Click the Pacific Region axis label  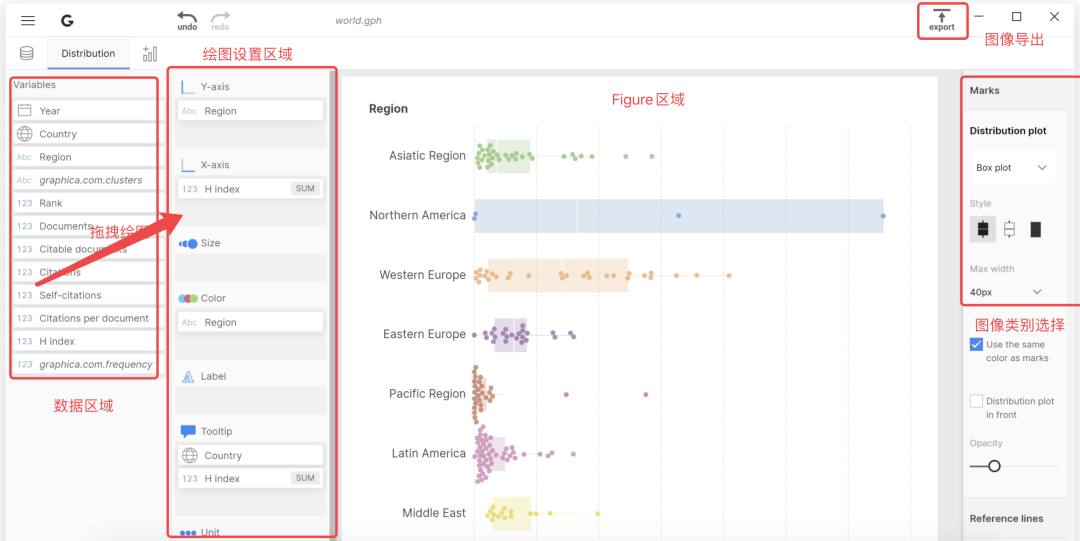pos(427,394)
